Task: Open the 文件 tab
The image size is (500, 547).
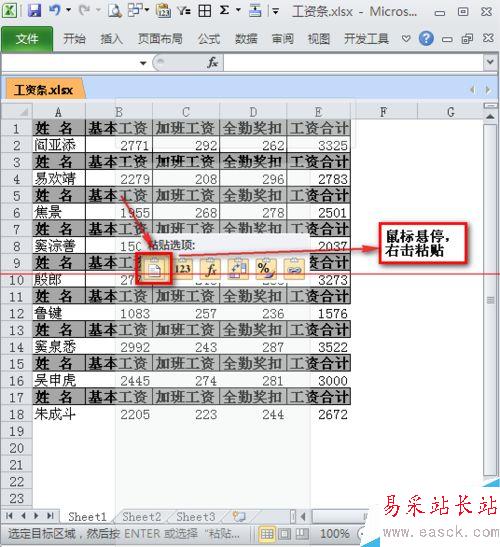Action: [x=27, y=38]
